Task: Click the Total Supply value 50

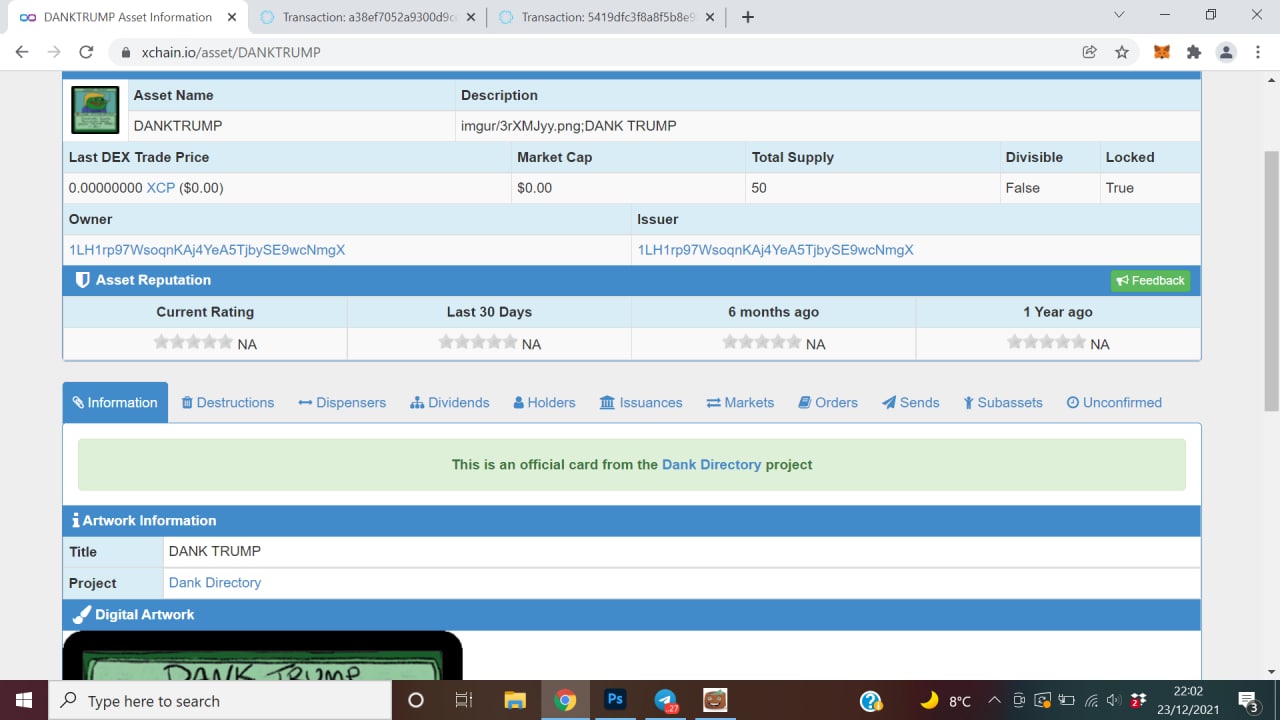Action: pos(759,188)
